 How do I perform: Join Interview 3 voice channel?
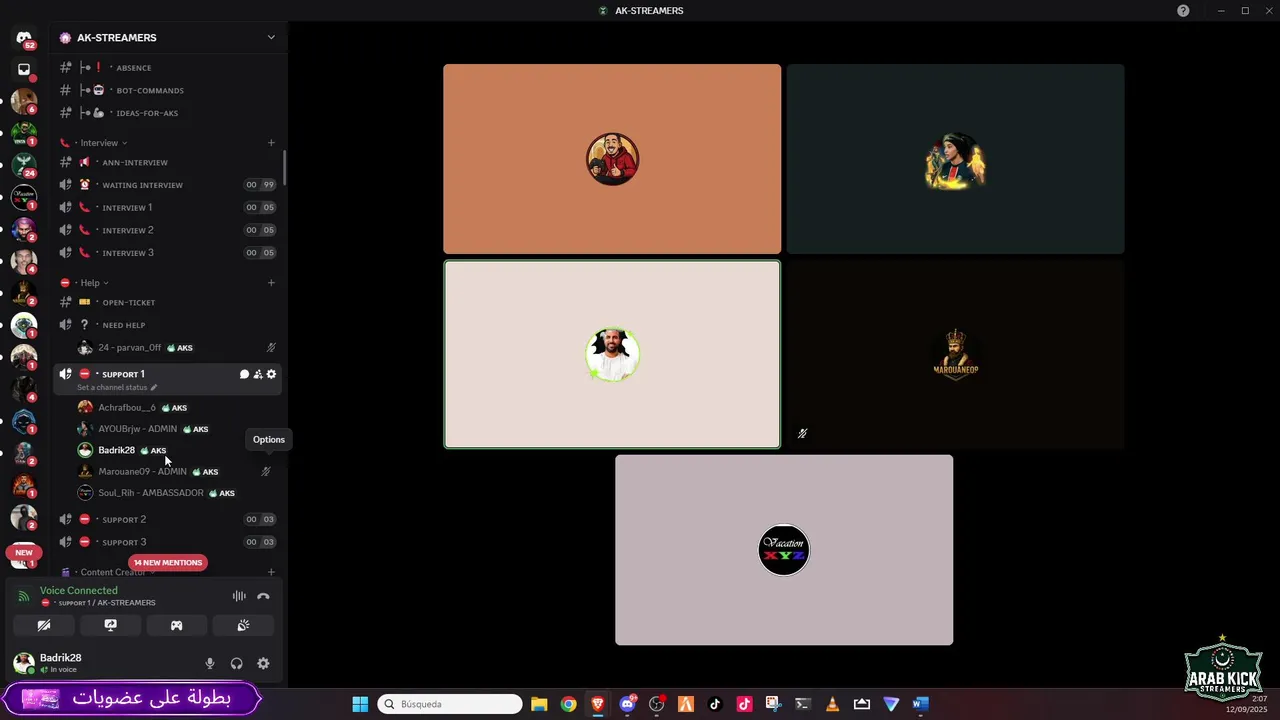tap(167, 253)
